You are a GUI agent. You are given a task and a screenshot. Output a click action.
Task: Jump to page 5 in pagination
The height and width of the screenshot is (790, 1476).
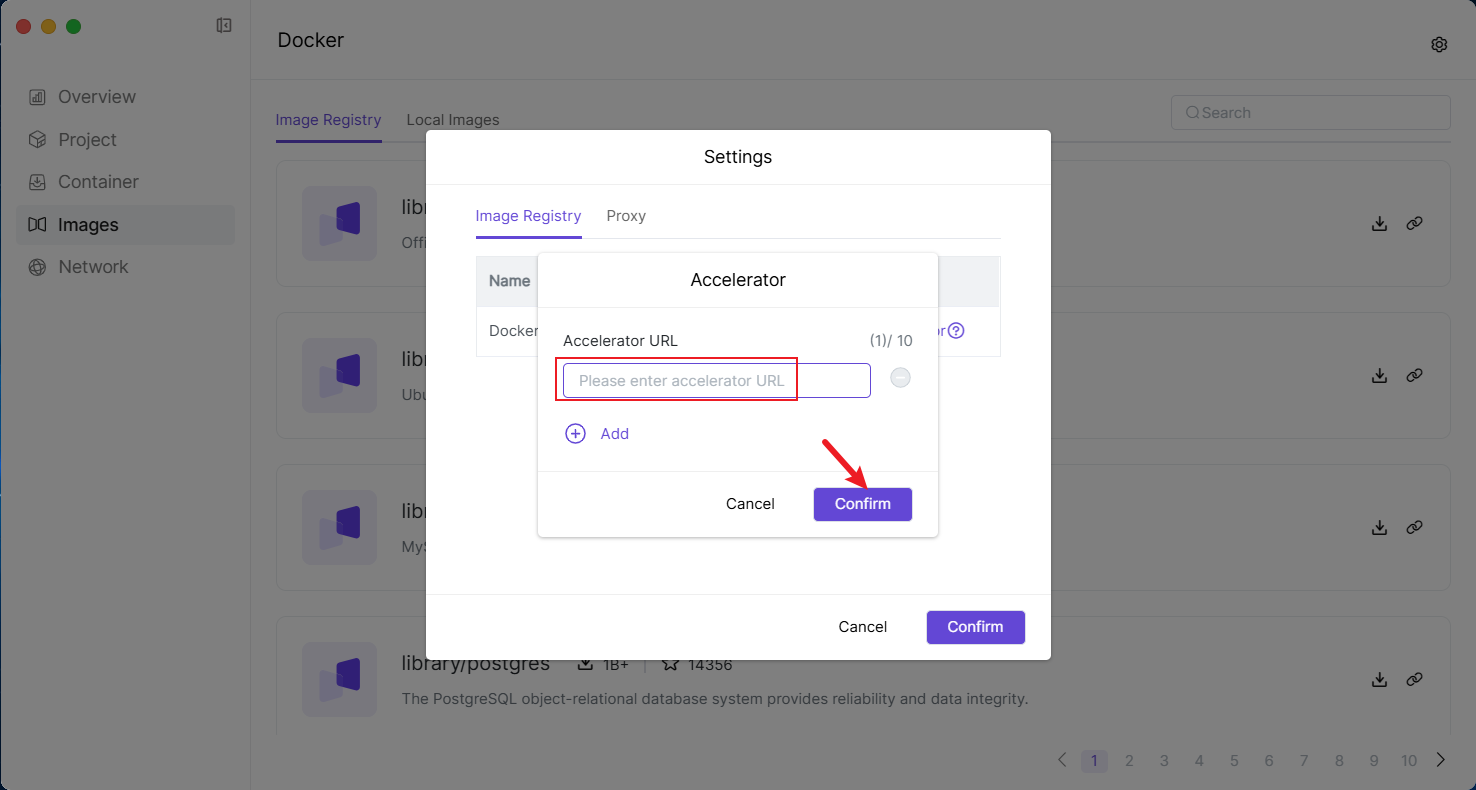tap(1234, 761)
